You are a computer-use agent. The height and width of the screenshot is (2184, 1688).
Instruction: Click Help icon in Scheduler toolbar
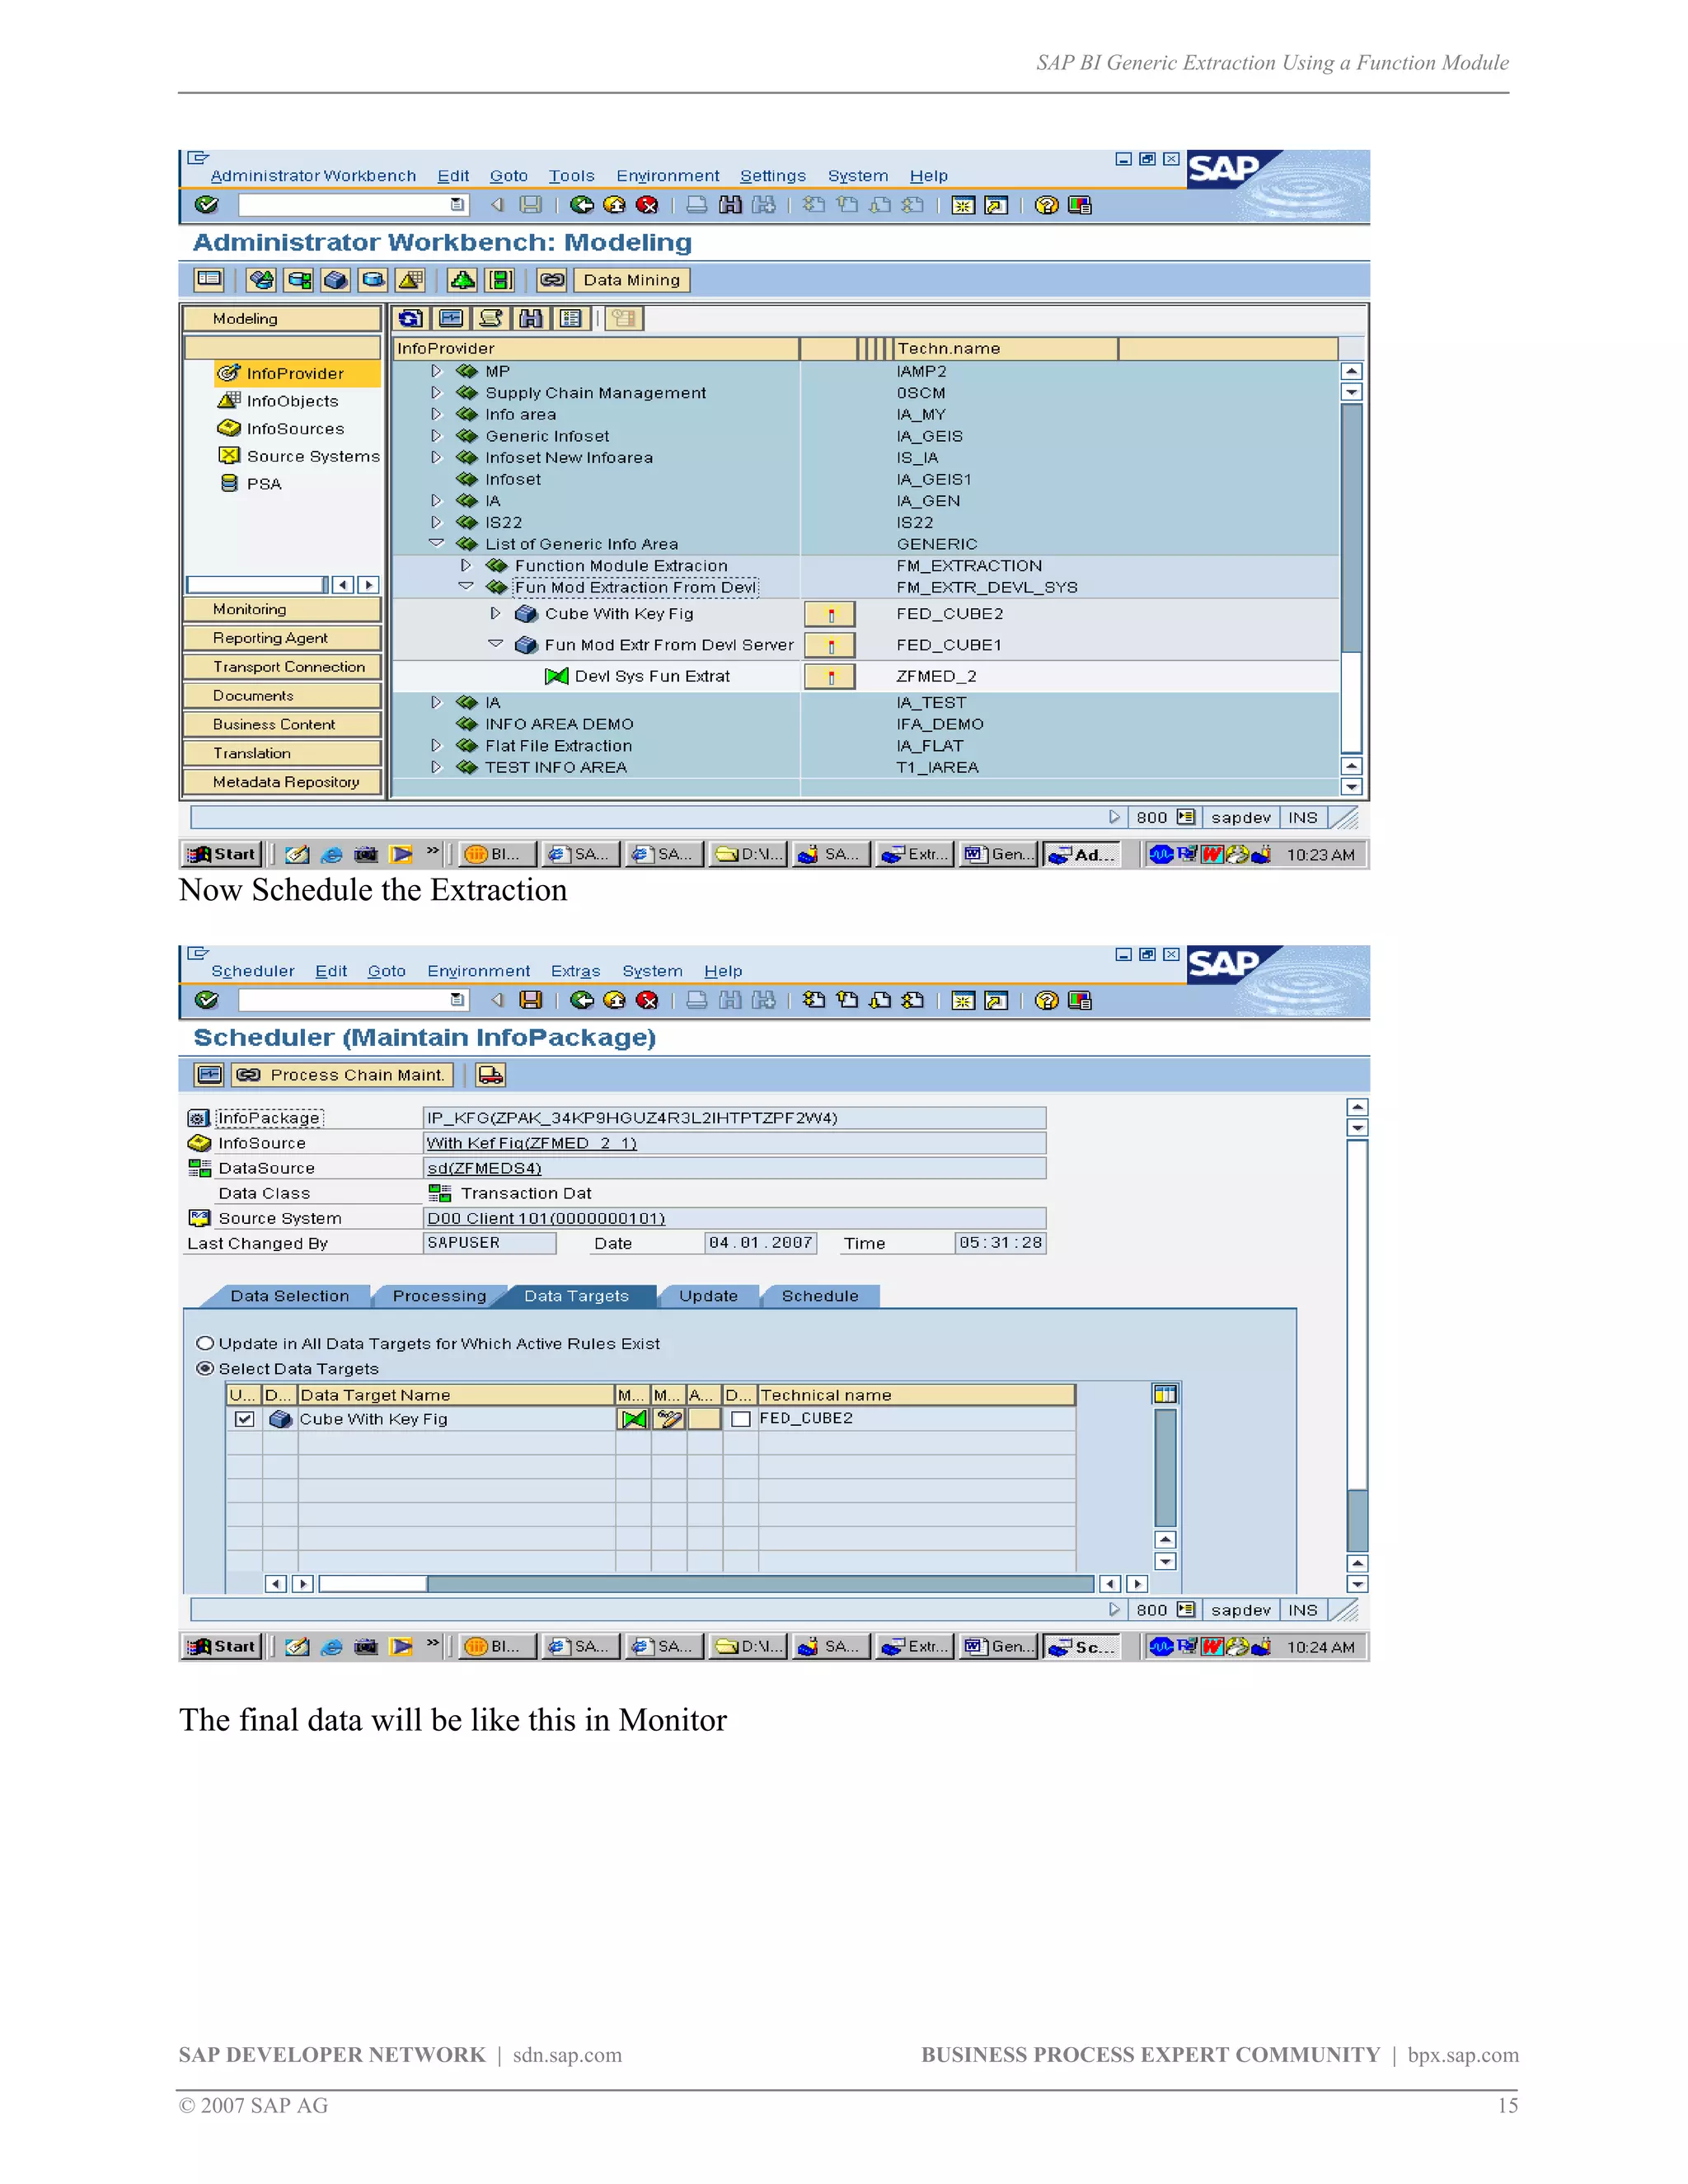pyautogui.click(x=1046, y=1000)
